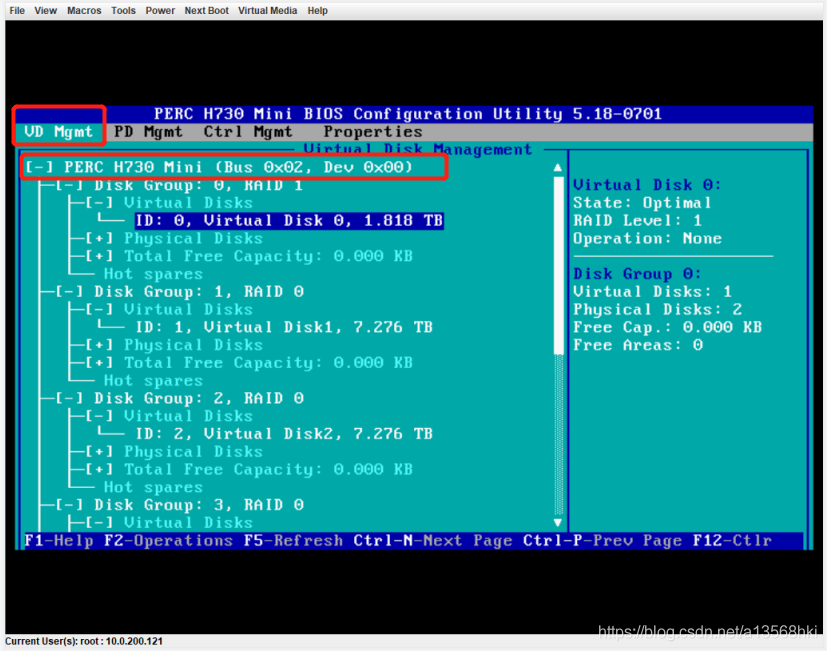
Task: Click the 'State: Optimal' text
Action: pyautogui.click(x=642, y=203)
